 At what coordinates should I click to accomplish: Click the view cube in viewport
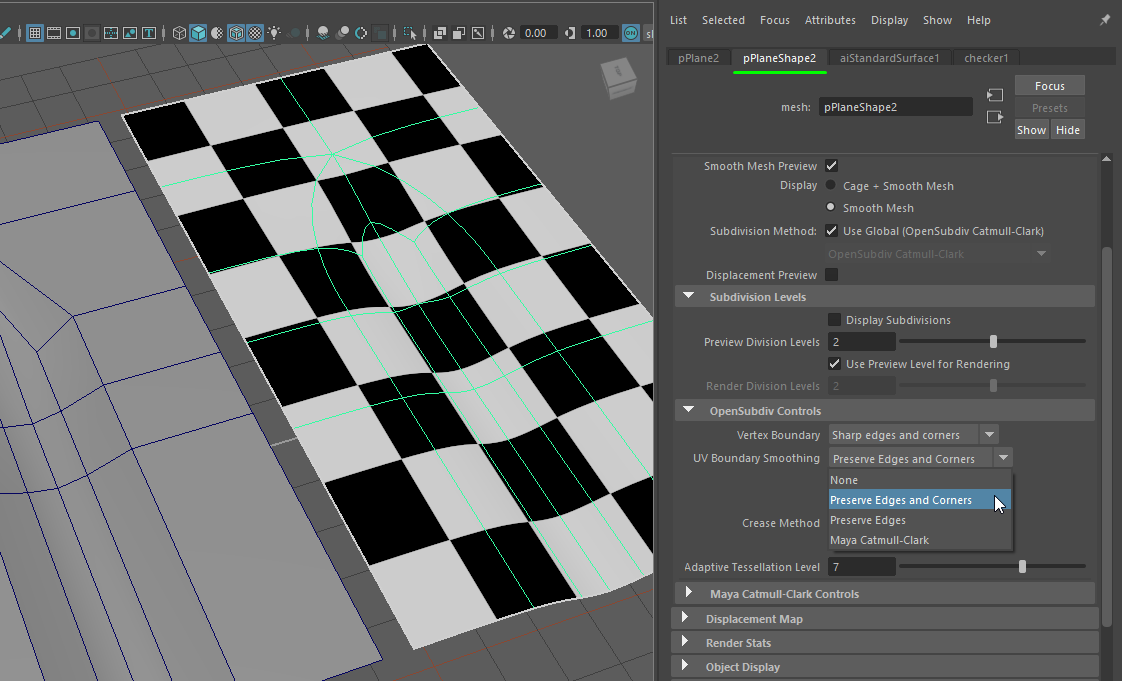coord(618,78)
